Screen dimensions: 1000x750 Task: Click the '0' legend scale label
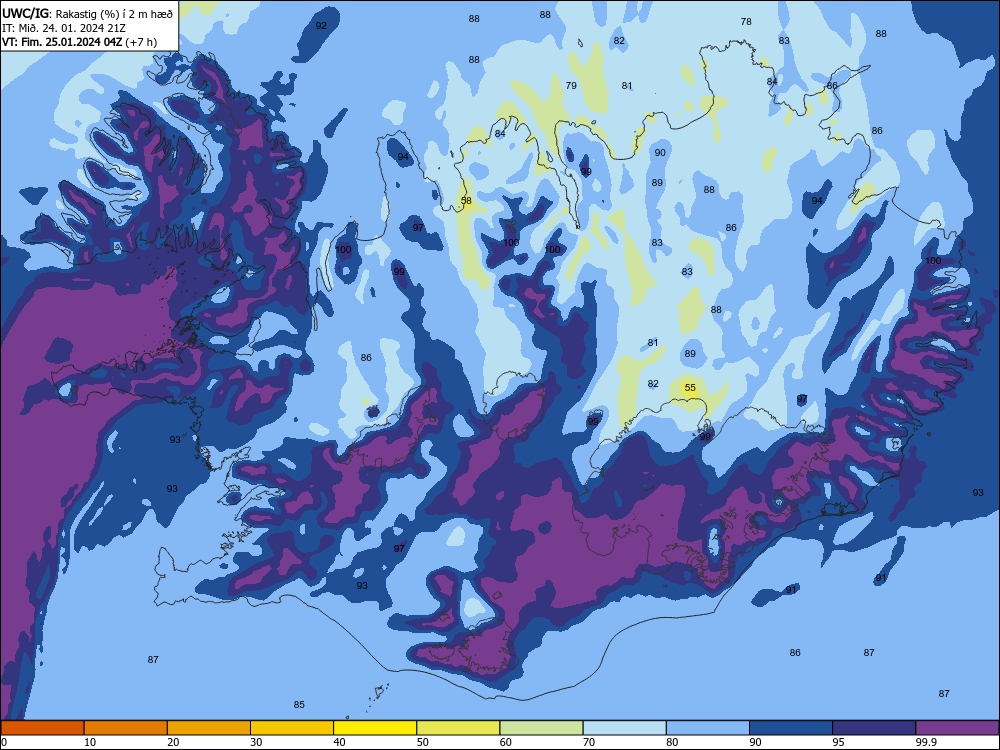coord(4,742)
